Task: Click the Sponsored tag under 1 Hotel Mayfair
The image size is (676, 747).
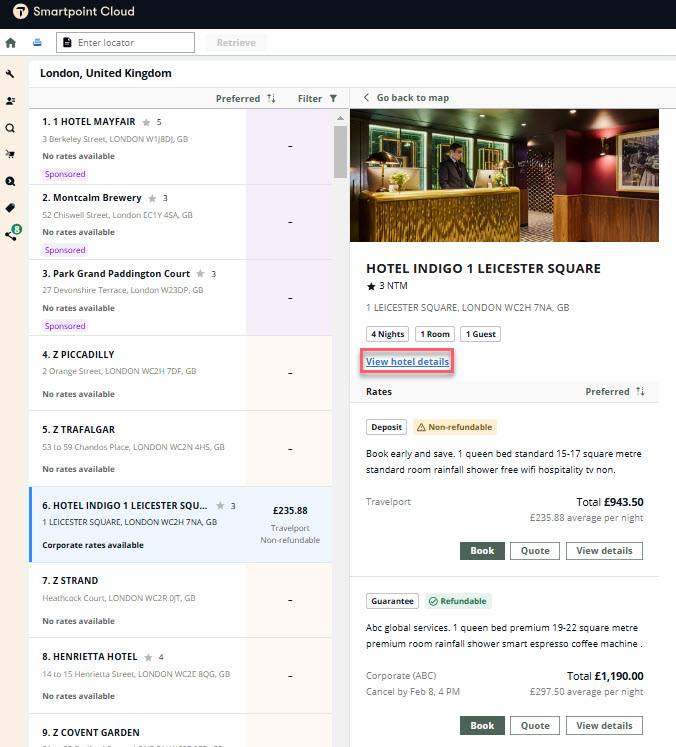Action: pos(65,174)
